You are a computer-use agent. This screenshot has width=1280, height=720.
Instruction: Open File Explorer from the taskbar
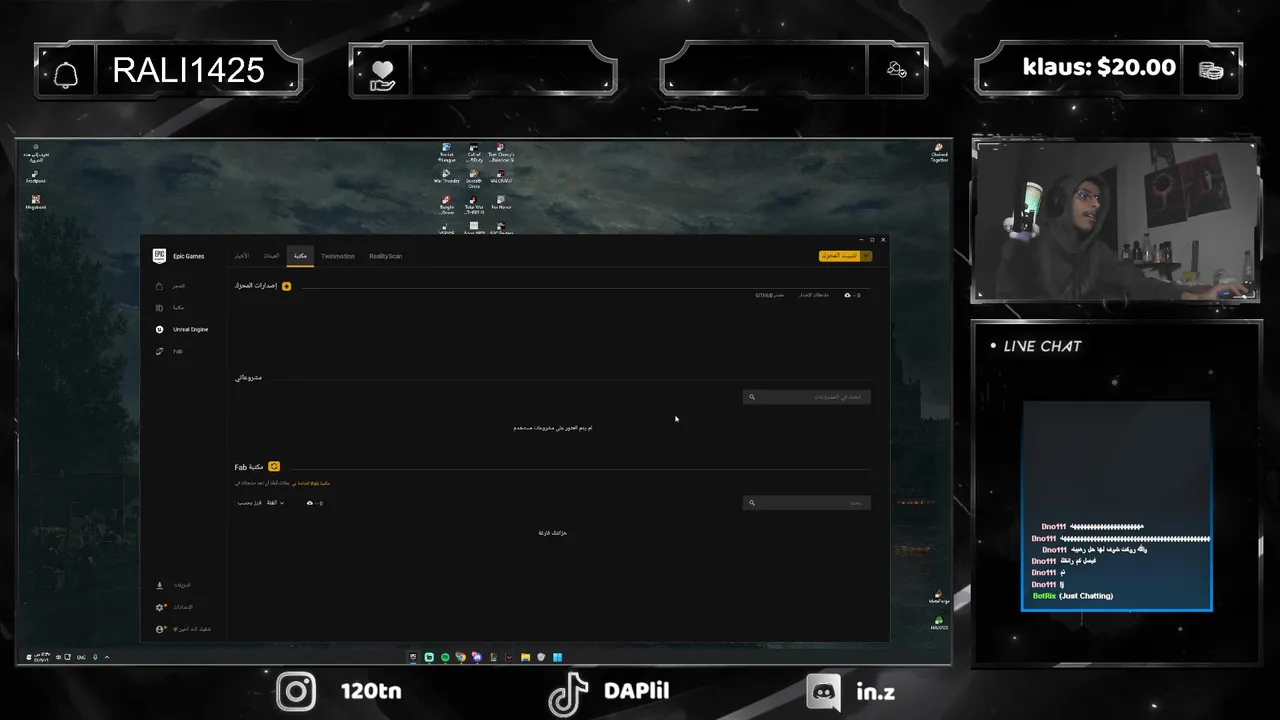525,657
